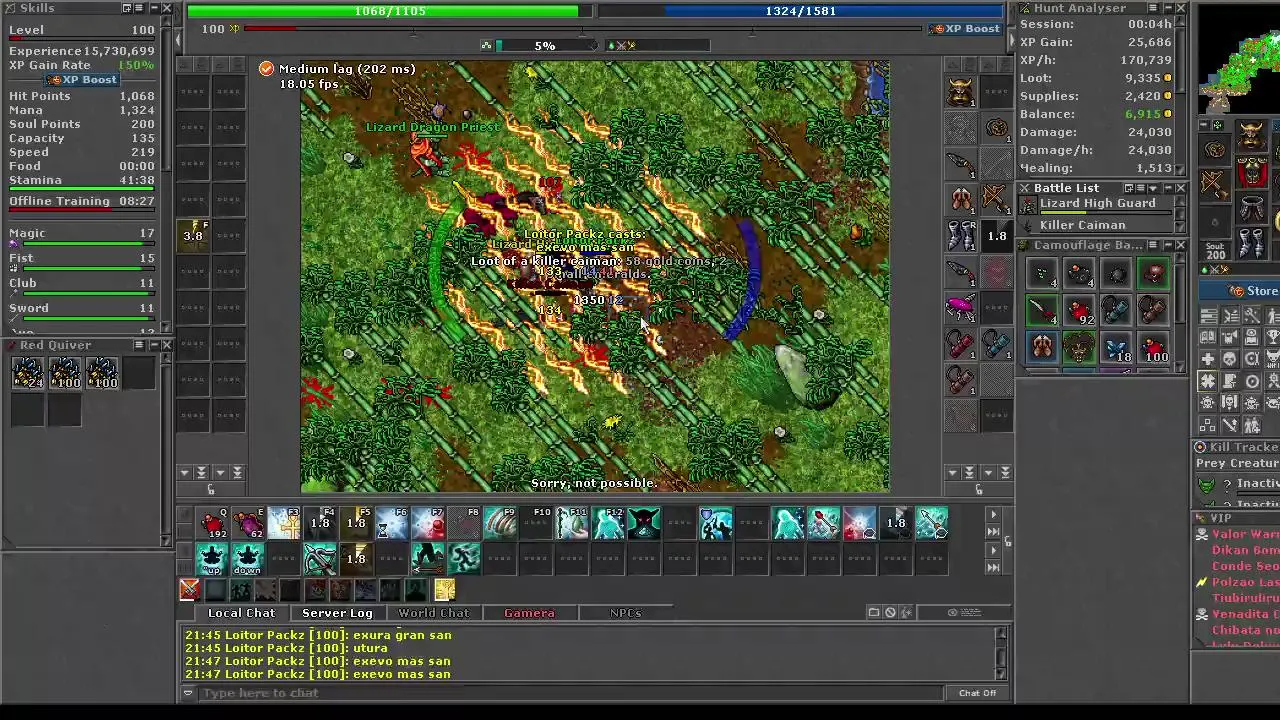The width and height of the screenshot is (1280, 720).
Task: Click the minimap thumbnail
Action: (1240, 58)
